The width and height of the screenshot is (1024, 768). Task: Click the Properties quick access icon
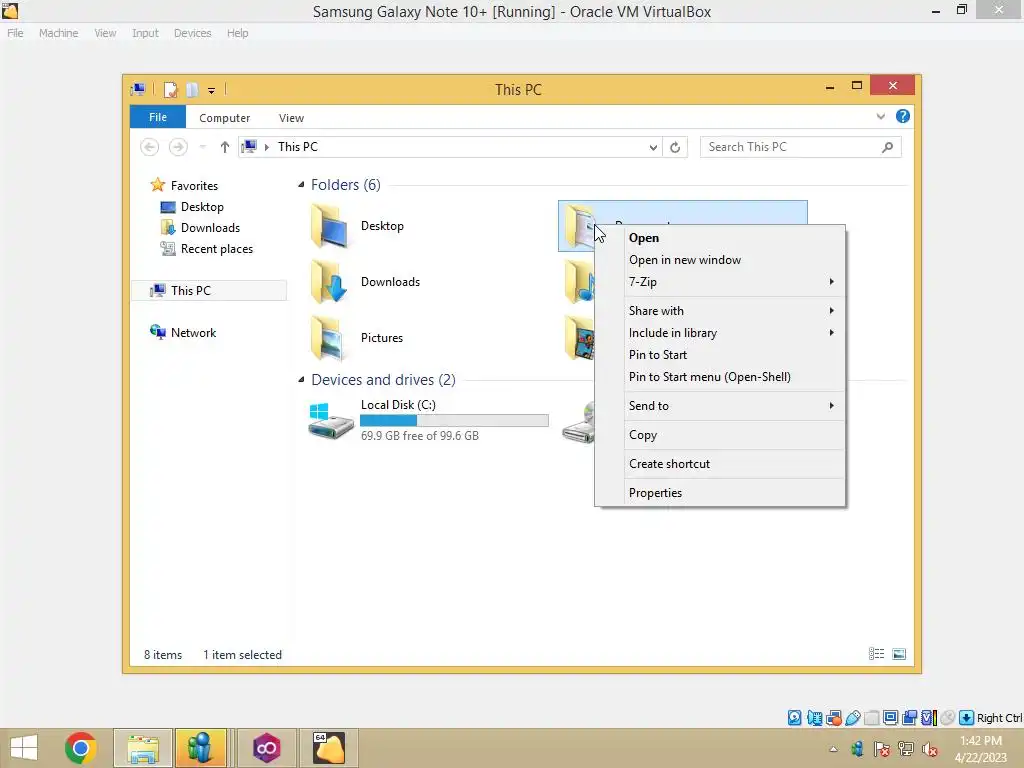click(x=170, y=90)
